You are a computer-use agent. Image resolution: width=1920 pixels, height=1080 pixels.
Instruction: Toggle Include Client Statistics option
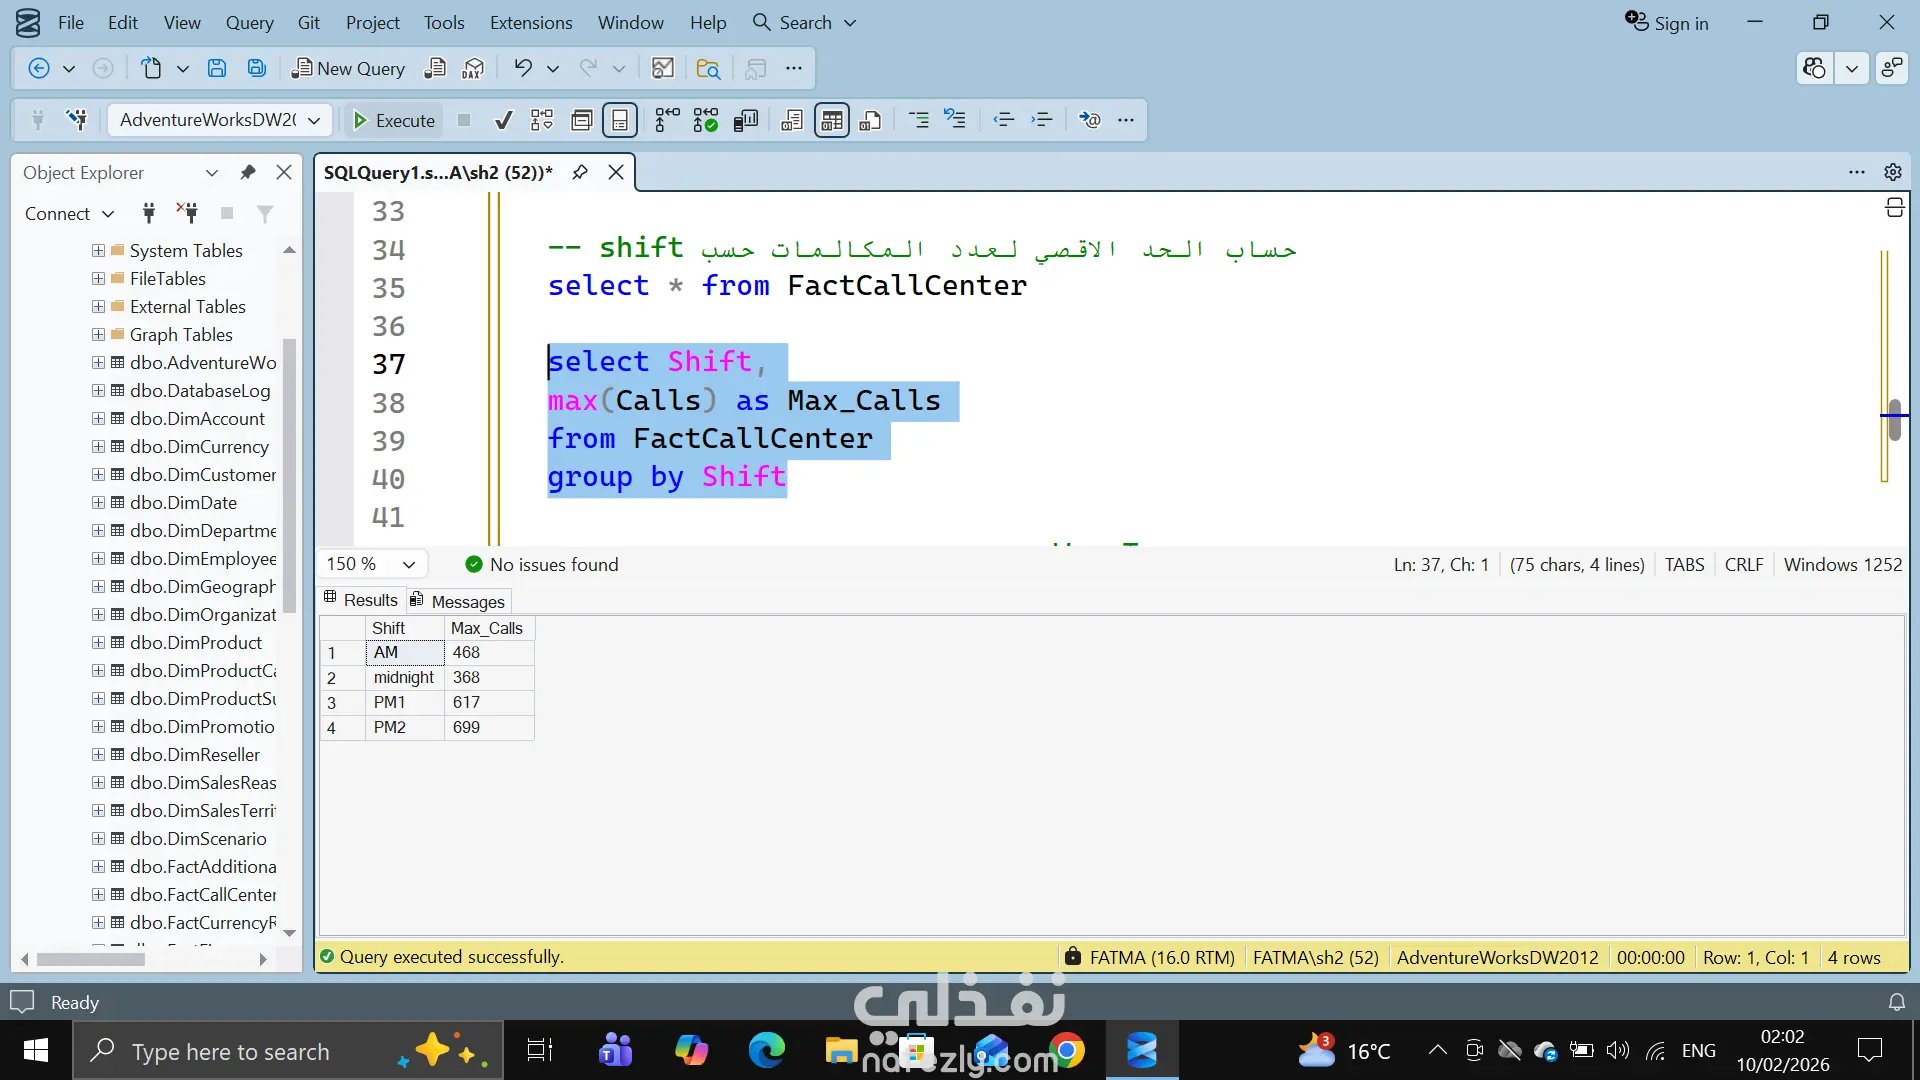coord(746,120)
